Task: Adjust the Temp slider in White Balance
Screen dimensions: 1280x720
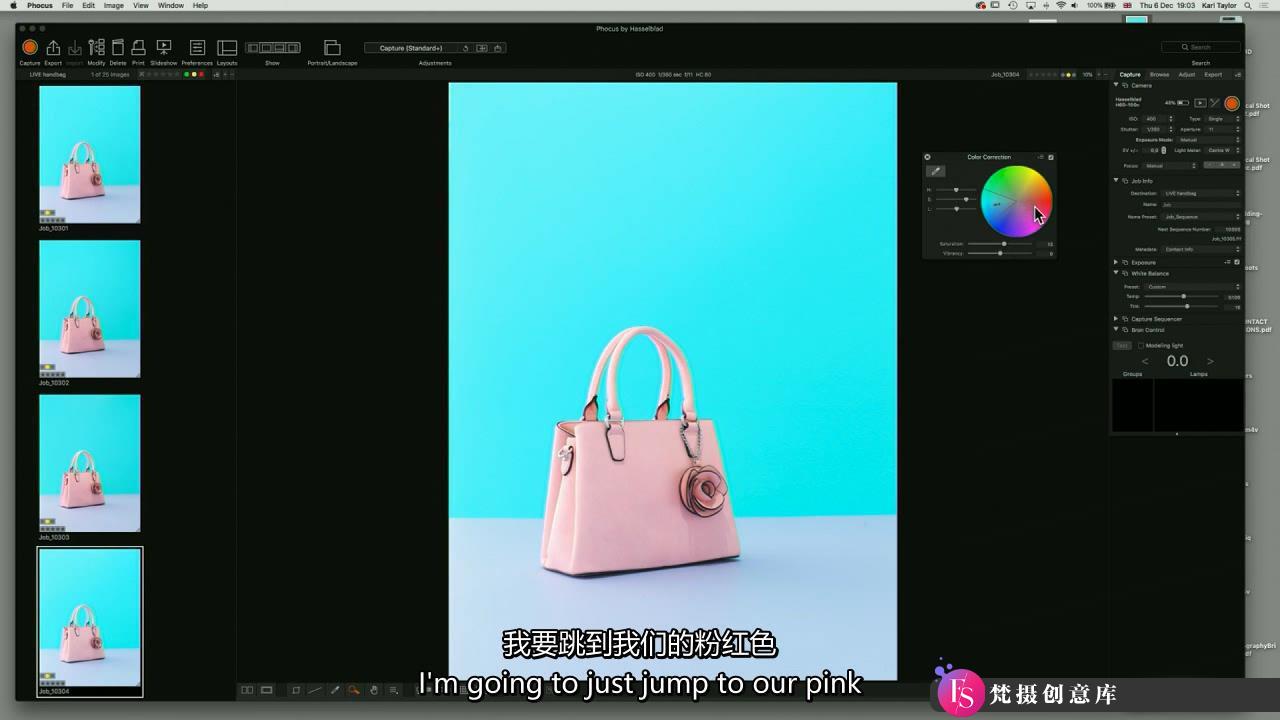Action: pyautogui.click(x=1183, y=297)
